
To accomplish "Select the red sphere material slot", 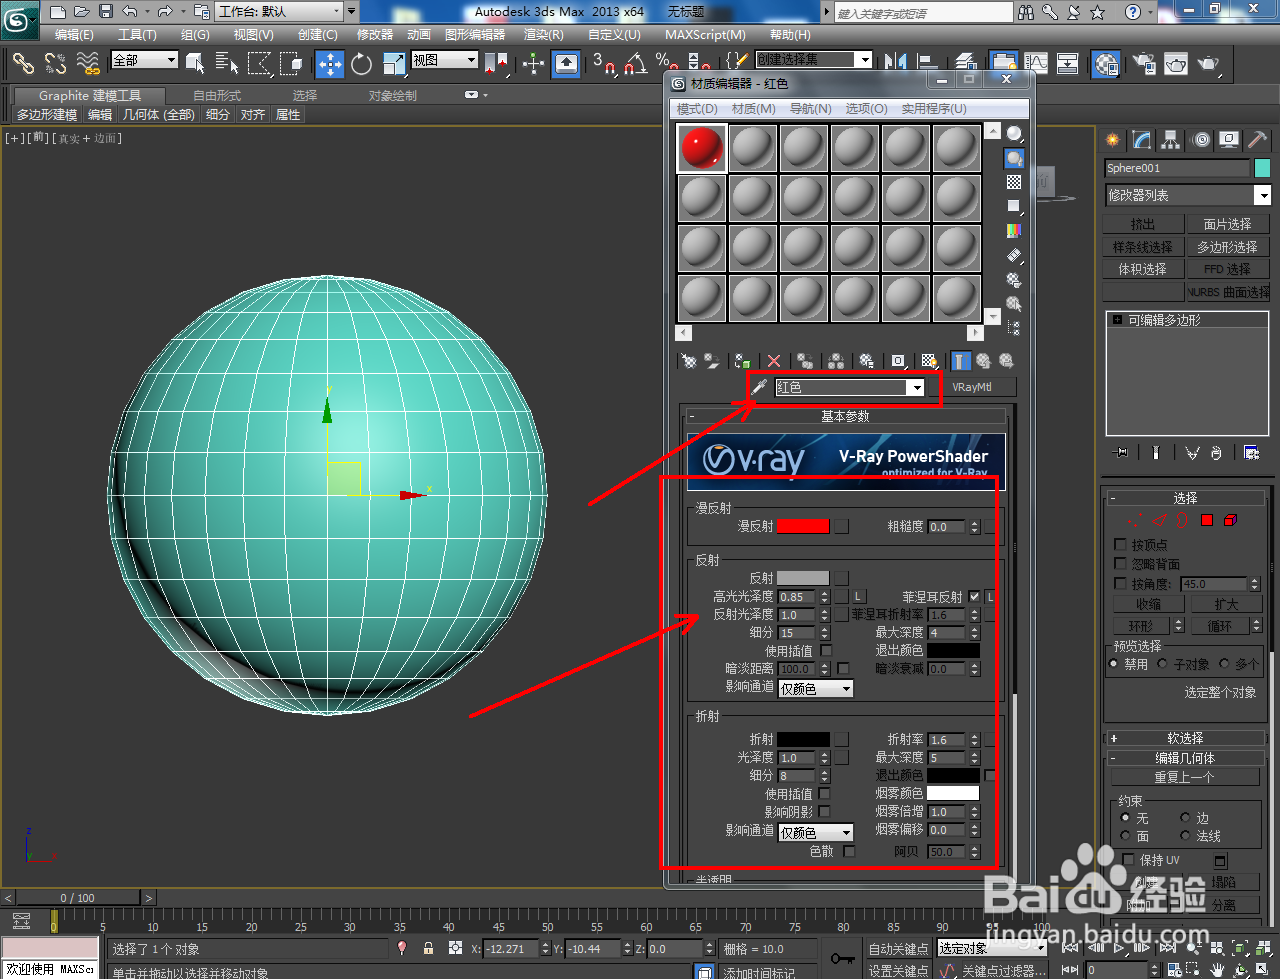I will coord(701,148).
